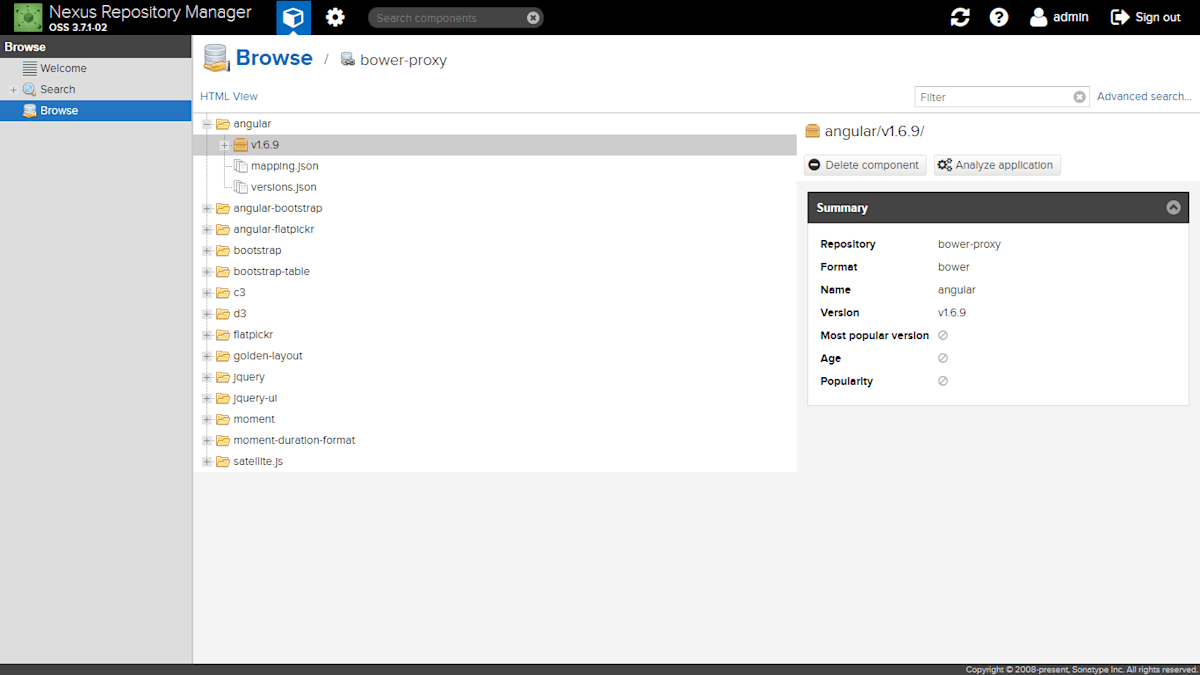Expand the angular-flatpickr folder
1200x675 pixels.
pos(207,229)
